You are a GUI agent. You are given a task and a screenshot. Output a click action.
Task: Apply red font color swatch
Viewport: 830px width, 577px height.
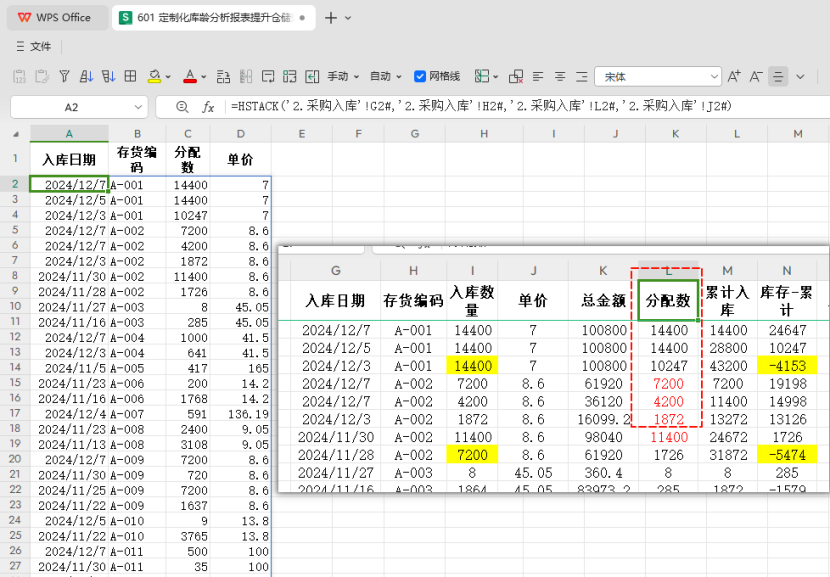190,76
